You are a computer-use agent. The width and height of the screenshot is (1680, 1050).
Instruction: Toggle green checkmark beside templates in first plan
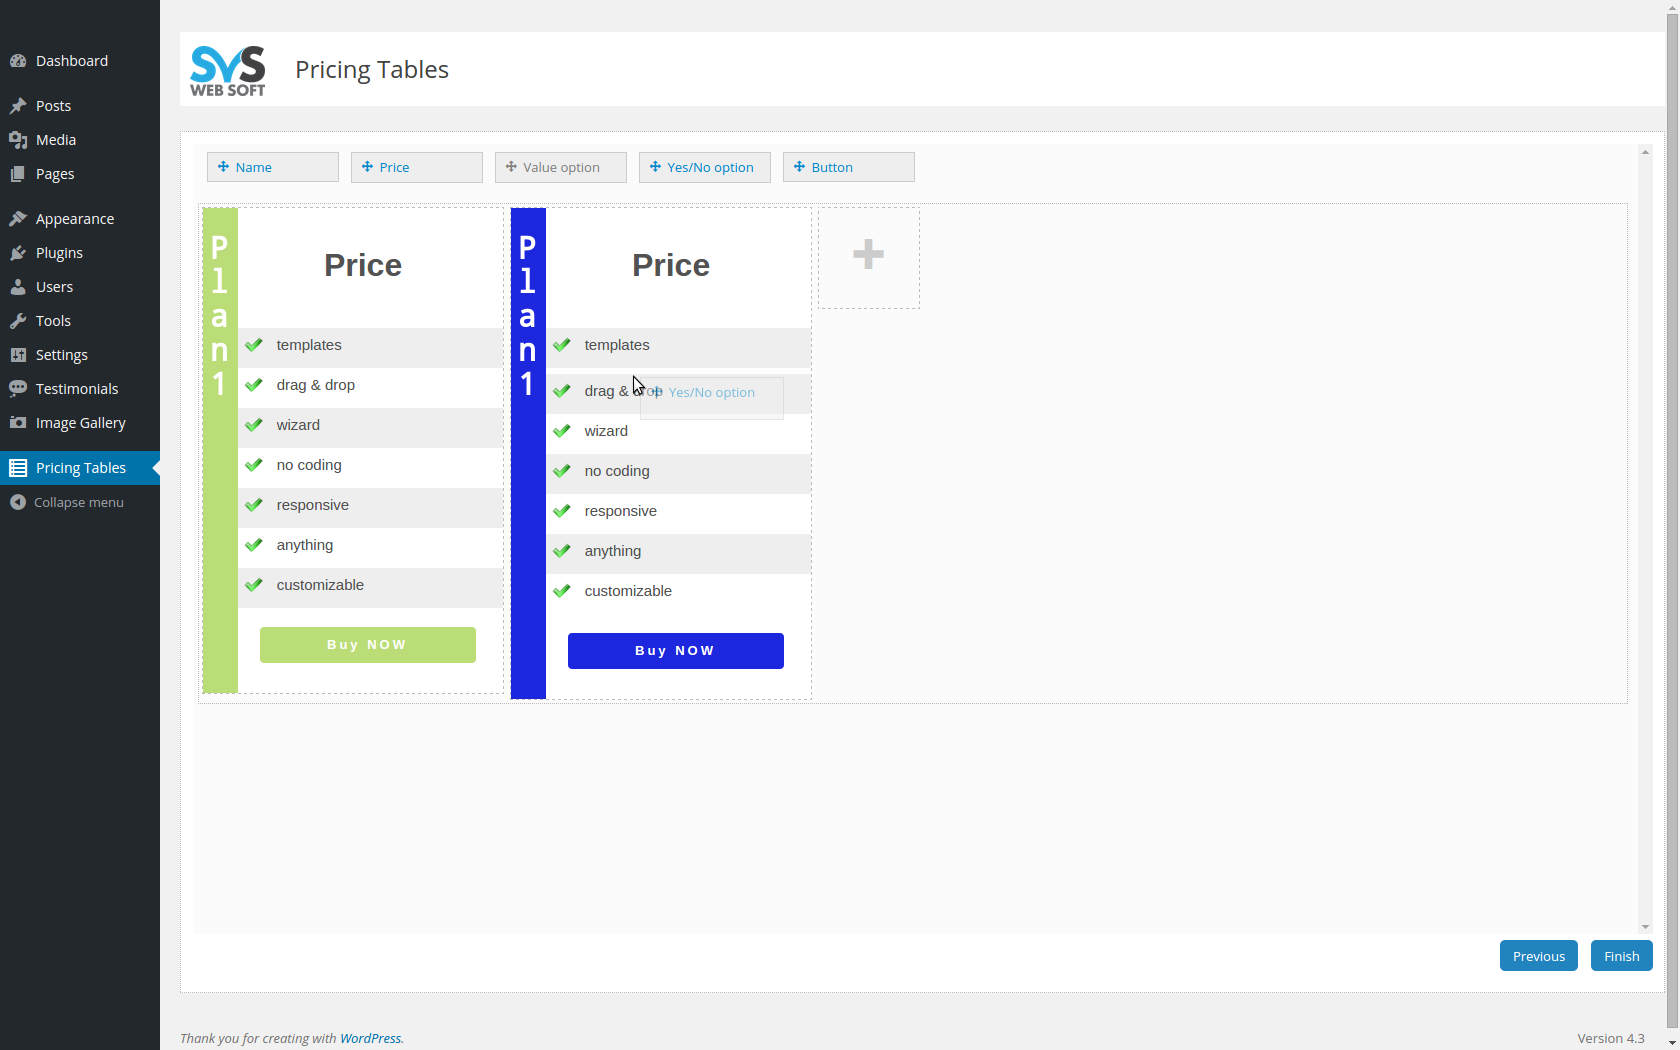tap(254, 345)
